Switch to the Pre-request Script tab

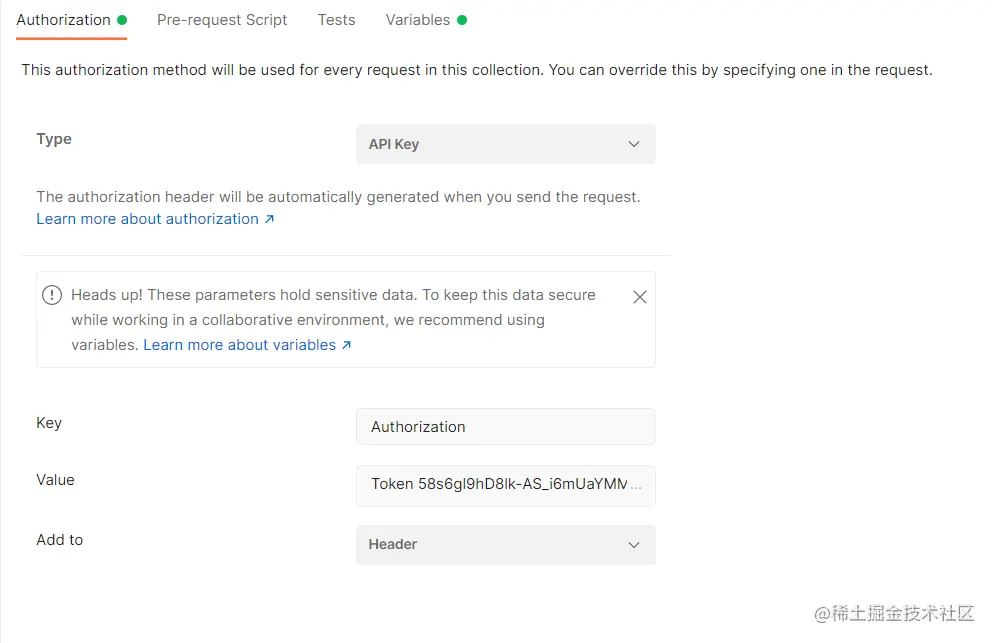[222, 20]
